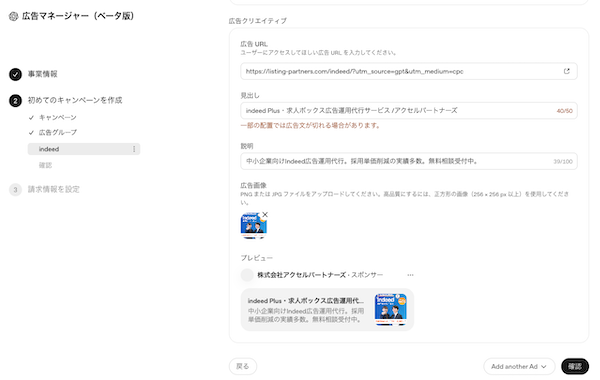Click 株式会社アクセルパートナーズ sponsor name
This screenshot has width=600, height=380.
click(301, 275)
